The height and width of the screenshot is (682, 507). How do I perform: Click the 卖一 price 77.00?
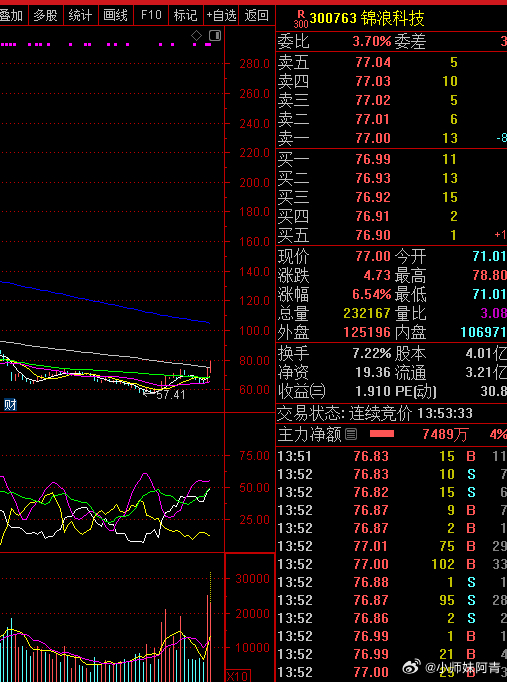click(373, 138)
